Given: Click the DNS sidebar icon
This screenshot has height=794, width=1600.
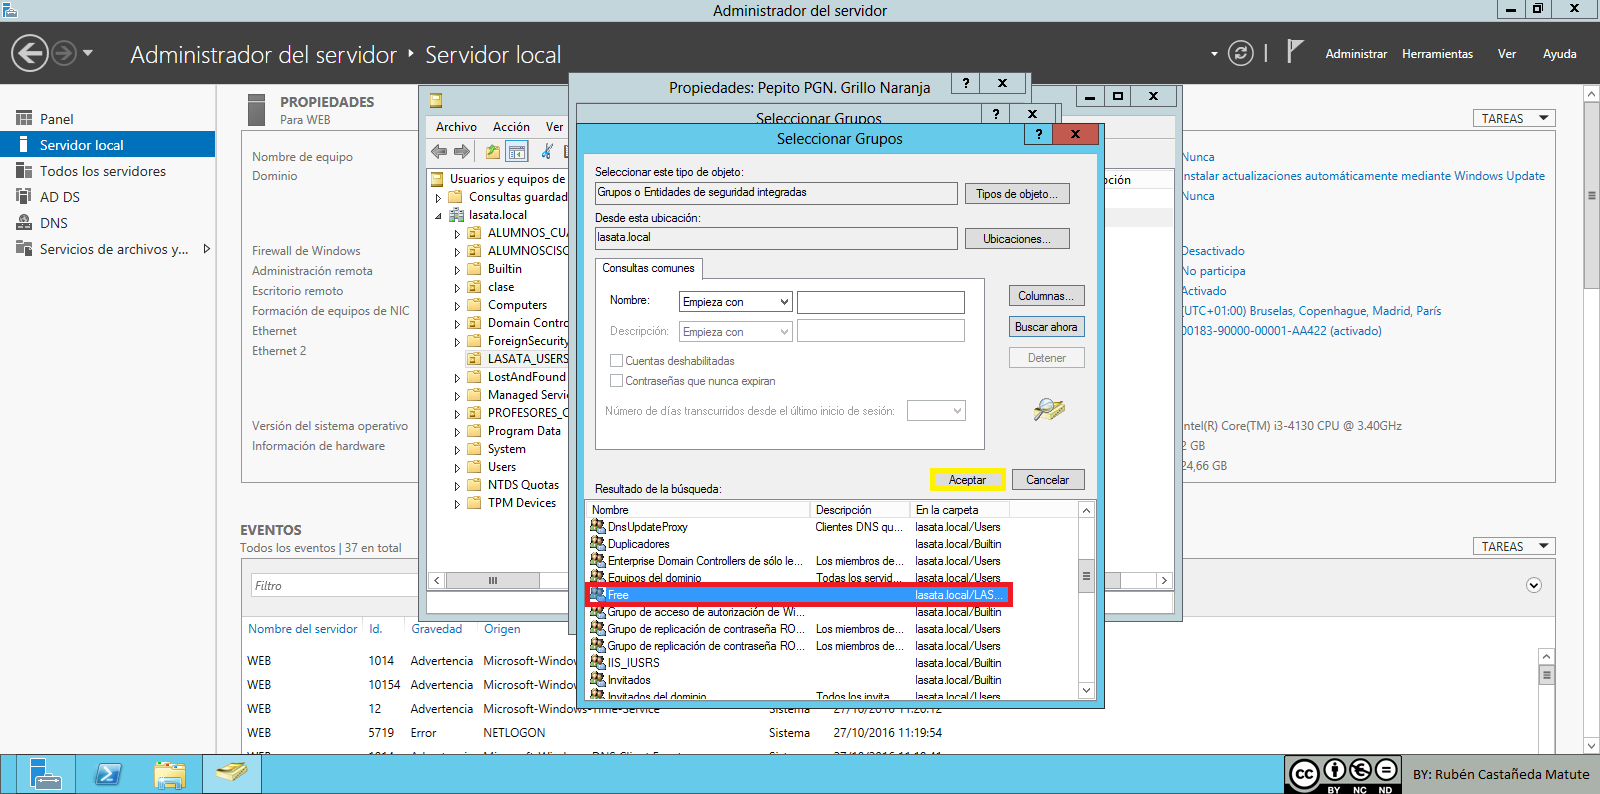Looking at the screenshot, I should pos(24,222).
